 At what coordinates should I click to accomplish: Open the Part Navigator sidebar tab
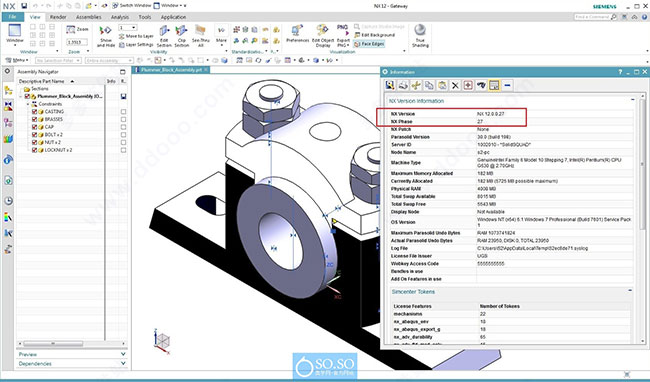(8, 123)
